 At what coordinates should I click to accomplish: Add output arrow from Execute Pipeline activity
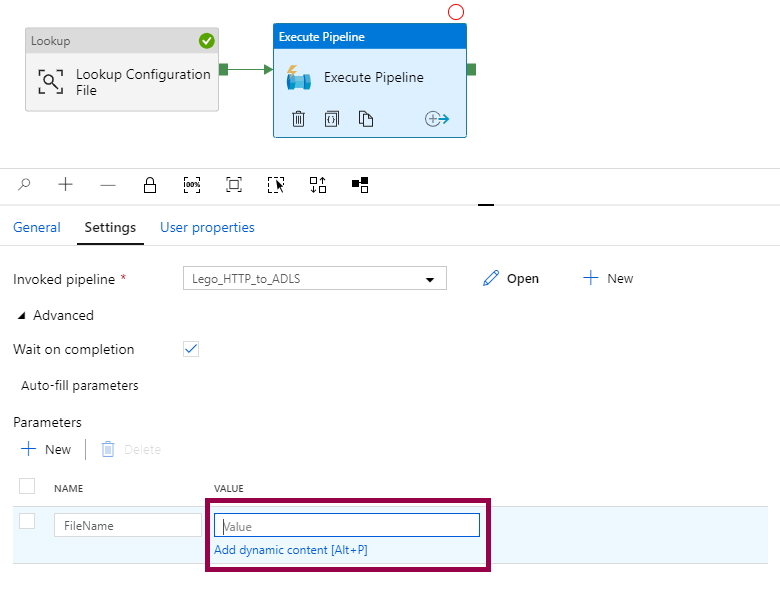coord(437,119)
